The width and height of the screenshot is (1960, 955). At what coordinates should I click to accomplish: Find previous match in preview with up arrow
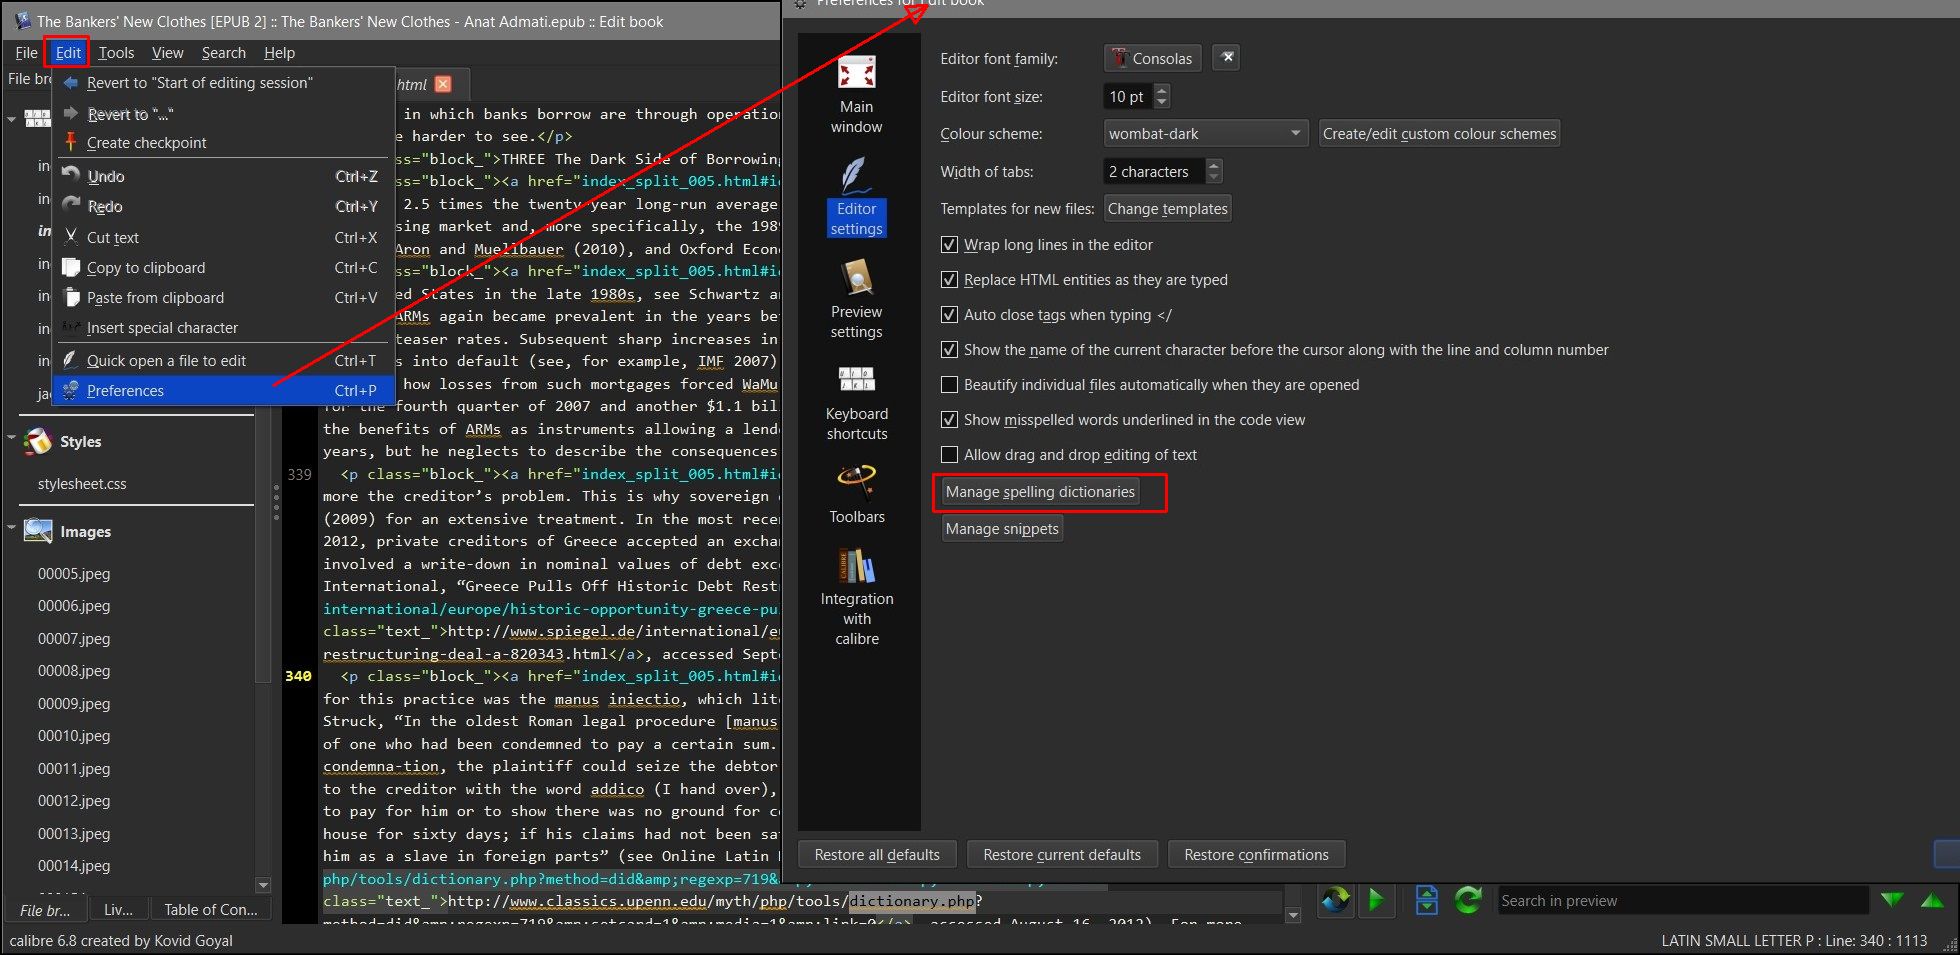tap(1932, 900)
